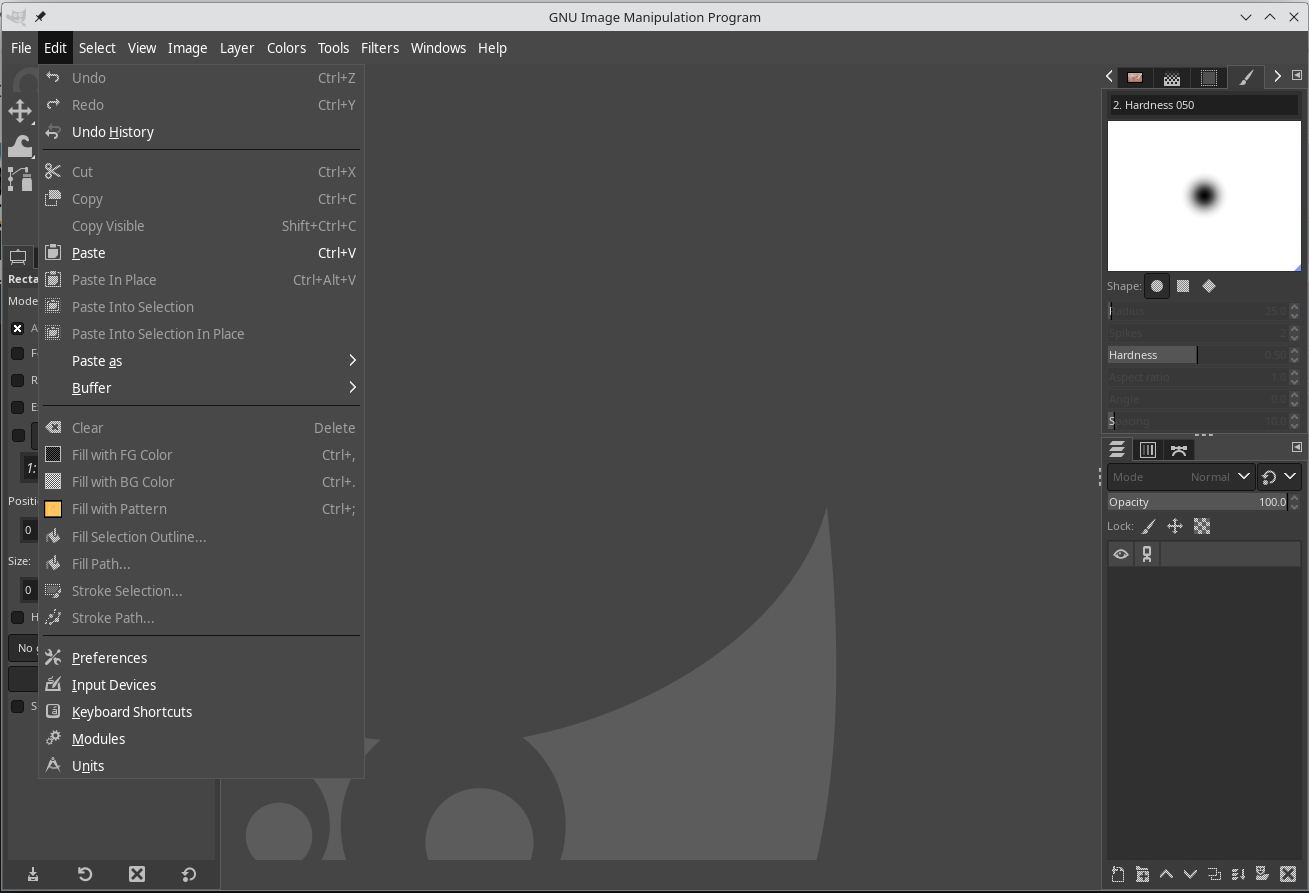This screenshot has width=1309, height=893.
Task: Open Keyboard Shortcuts from the Edit menu
Action: 131,712
